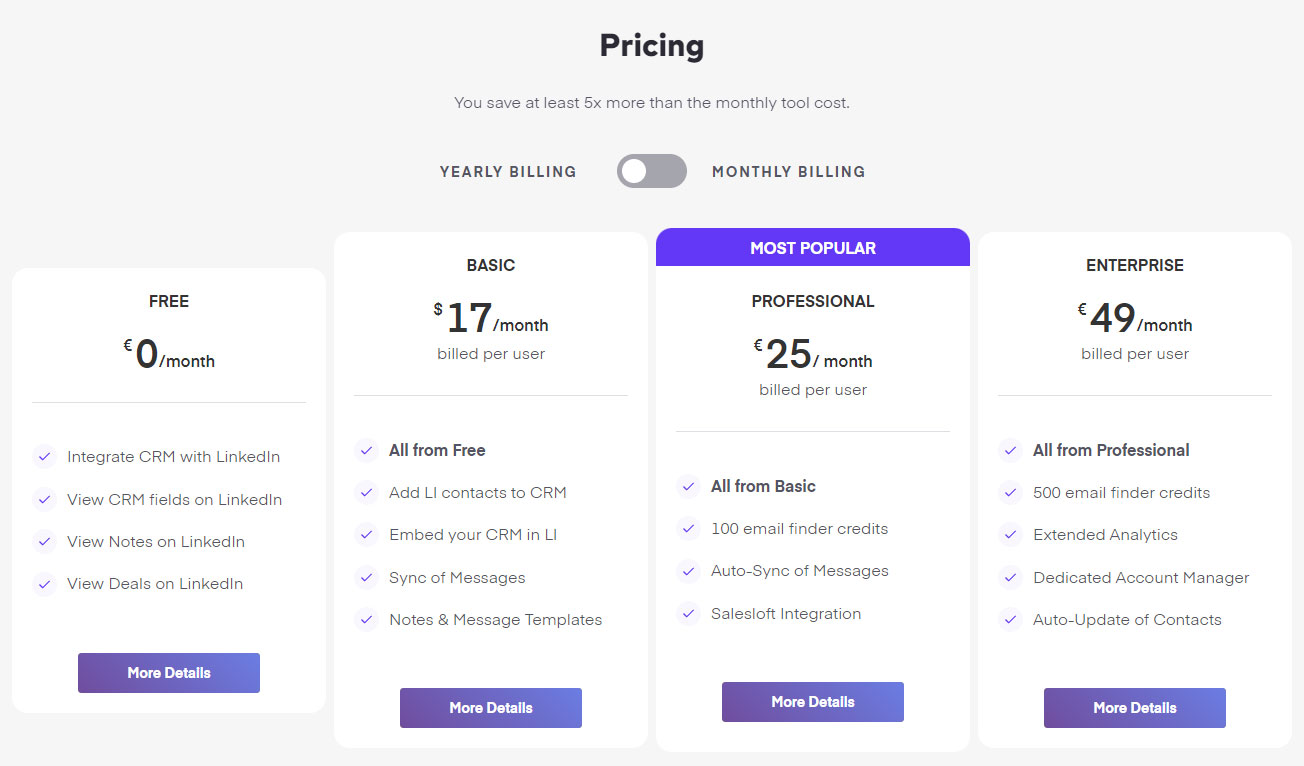Screen dimensions: 1304x766
Task: Click checkmark icon next to Salesloft Integration
Action: (688, 614)
